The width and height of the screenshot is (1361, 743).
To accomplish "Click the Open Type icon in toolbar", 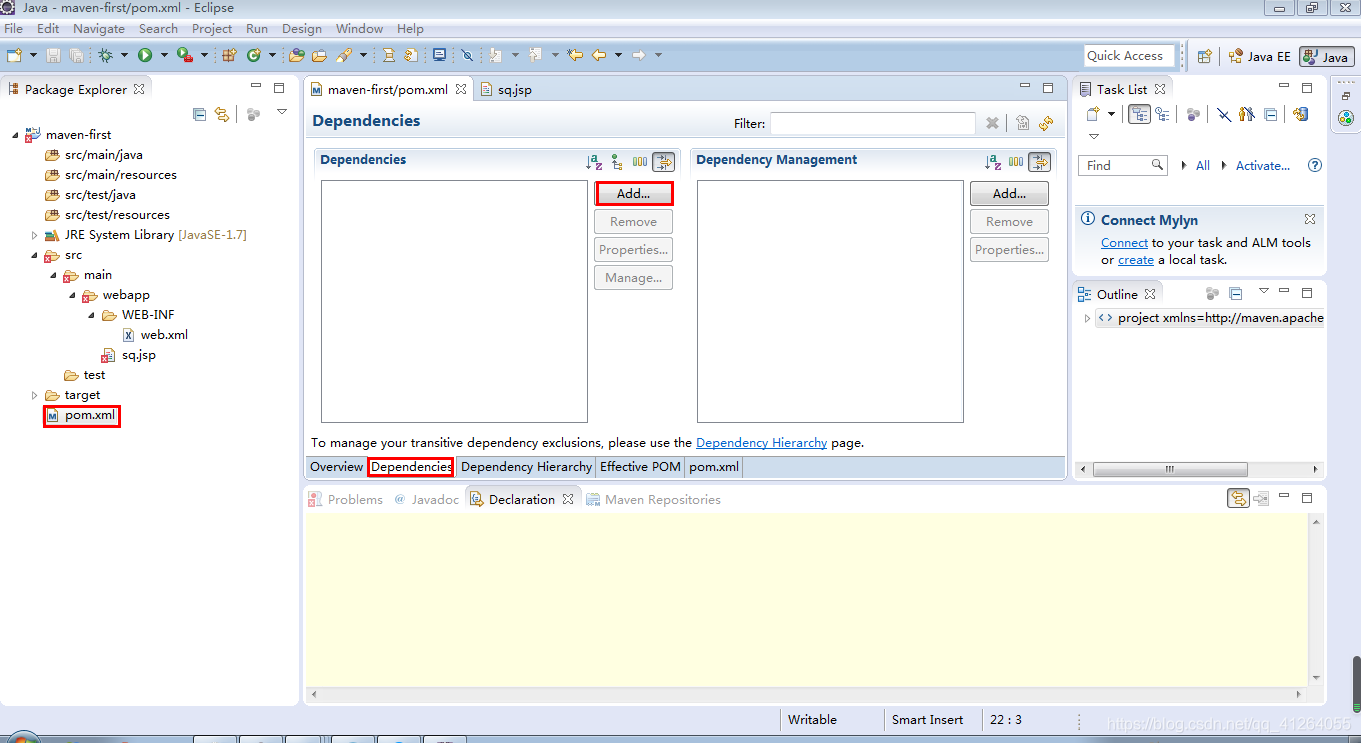I will [x=297, y=55].
